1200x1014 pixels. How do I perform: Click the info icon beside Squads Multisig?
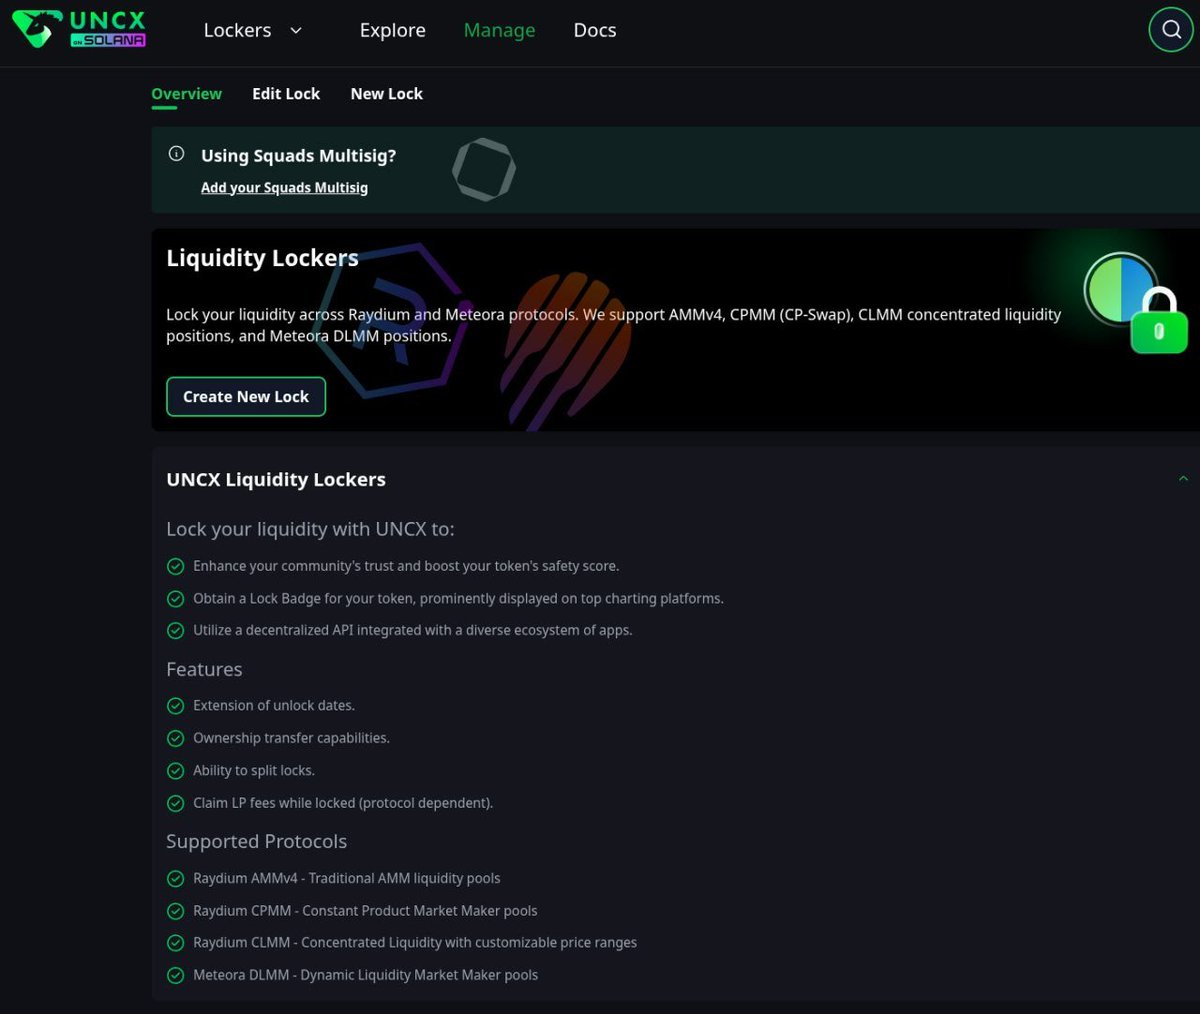click(x=176, y=154)
